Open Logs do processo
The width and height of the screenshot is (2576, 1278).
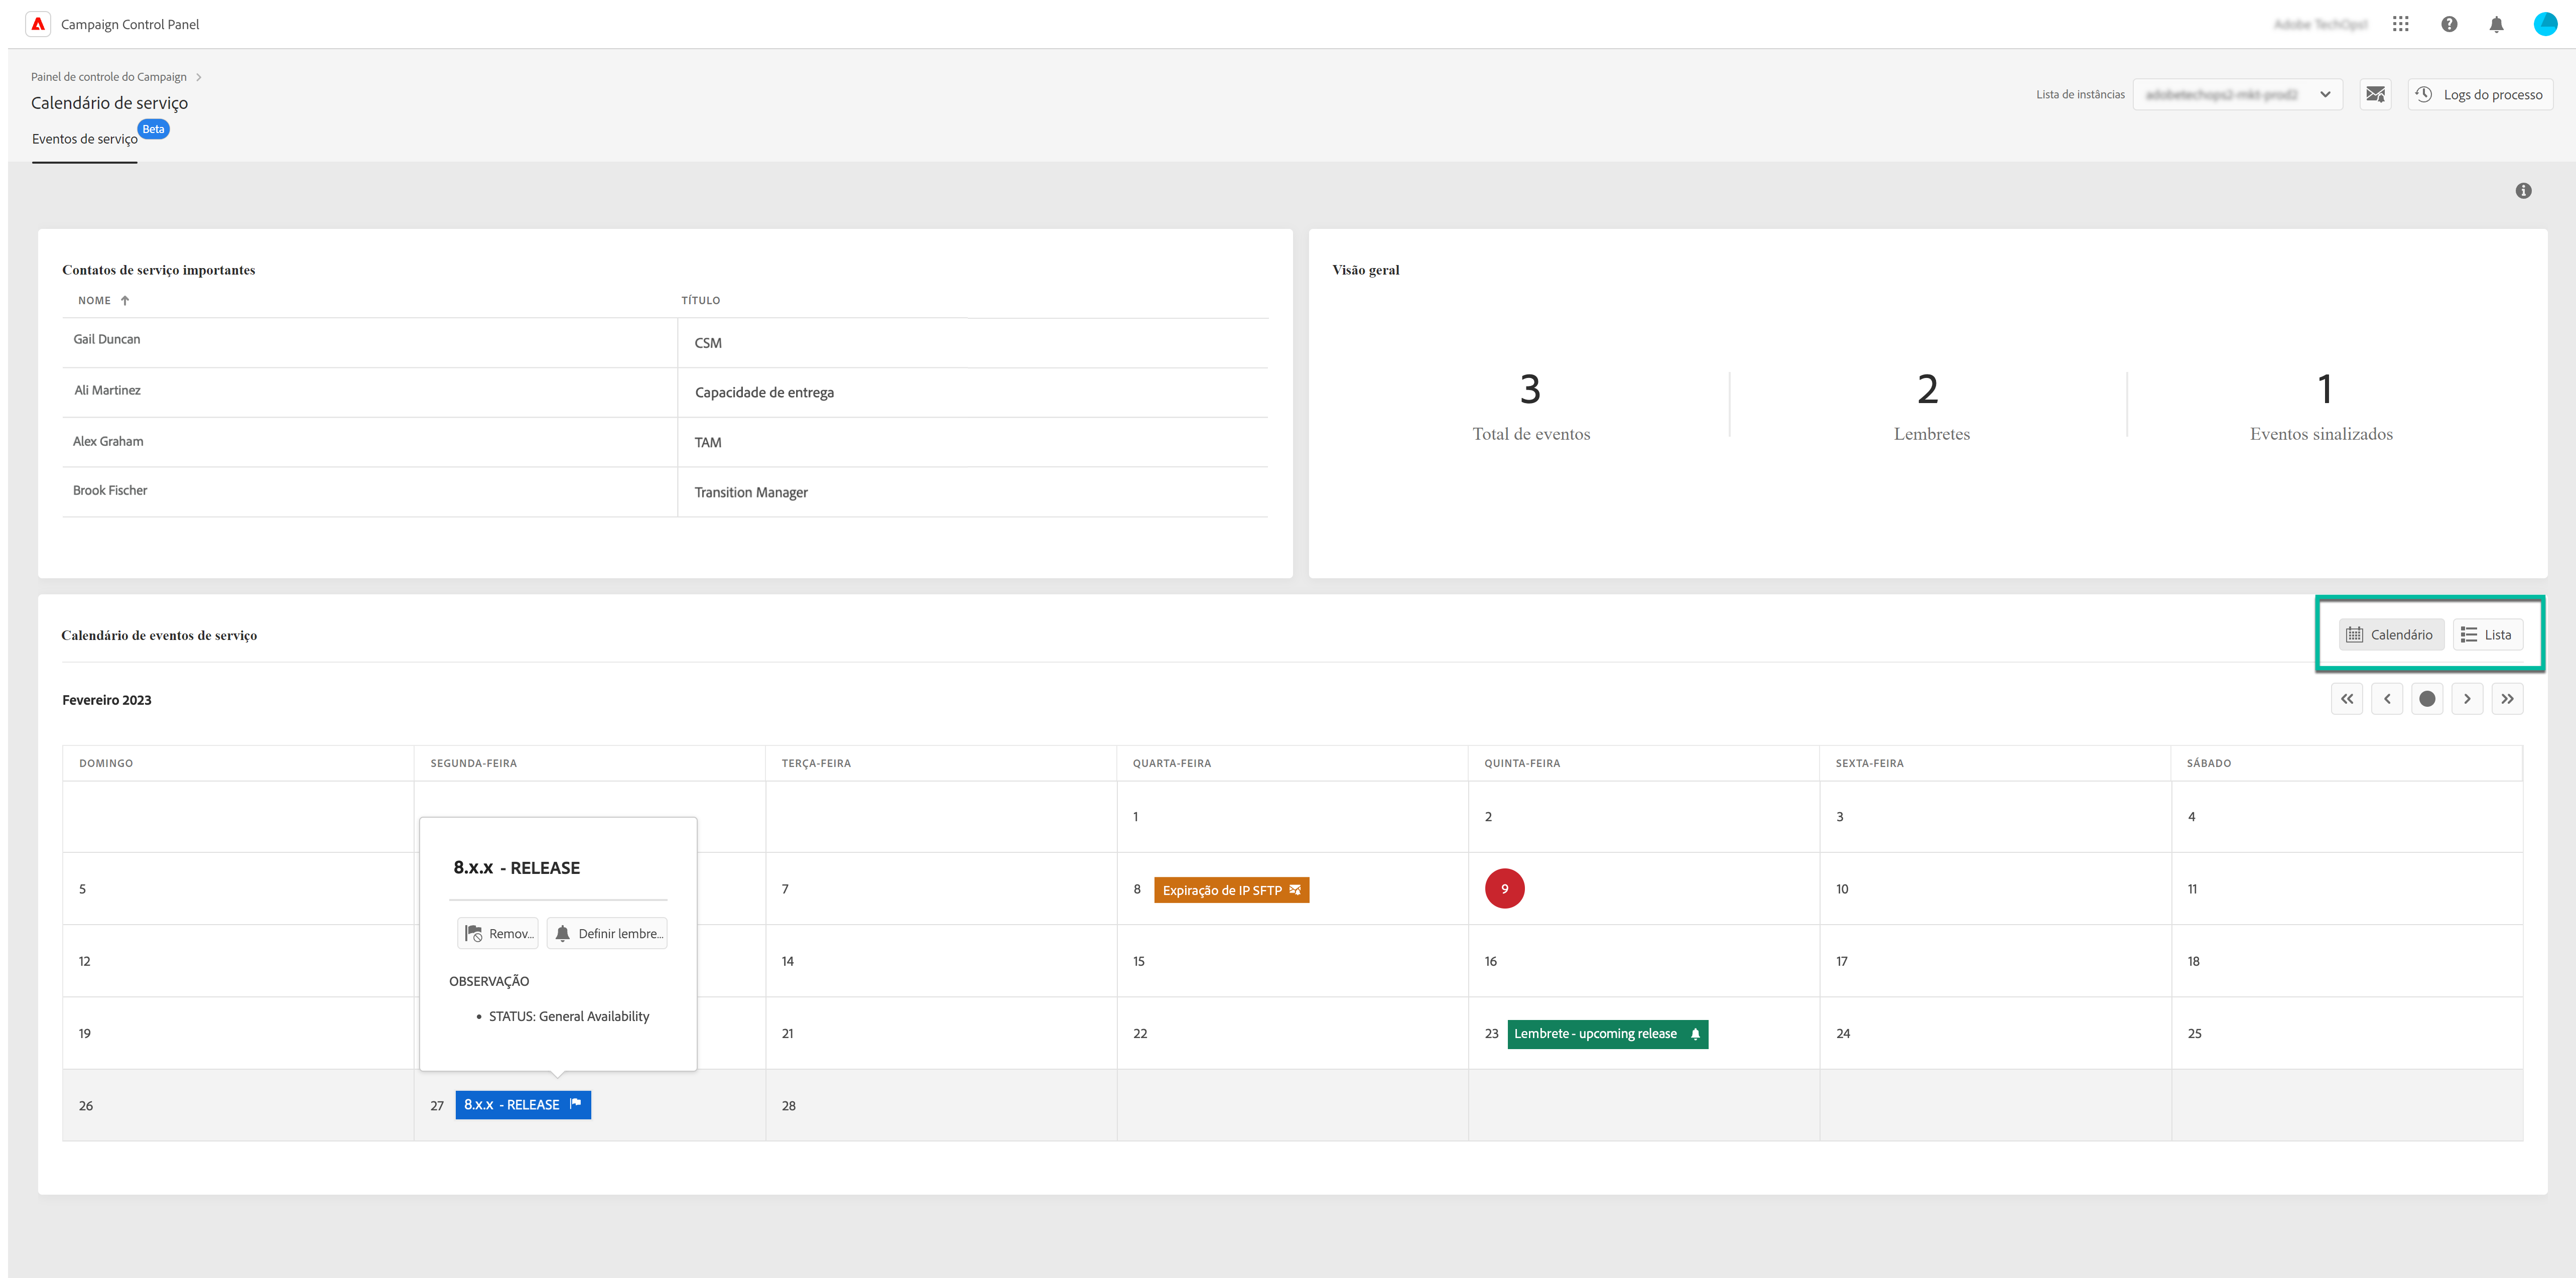click(x=2480, y=94)
